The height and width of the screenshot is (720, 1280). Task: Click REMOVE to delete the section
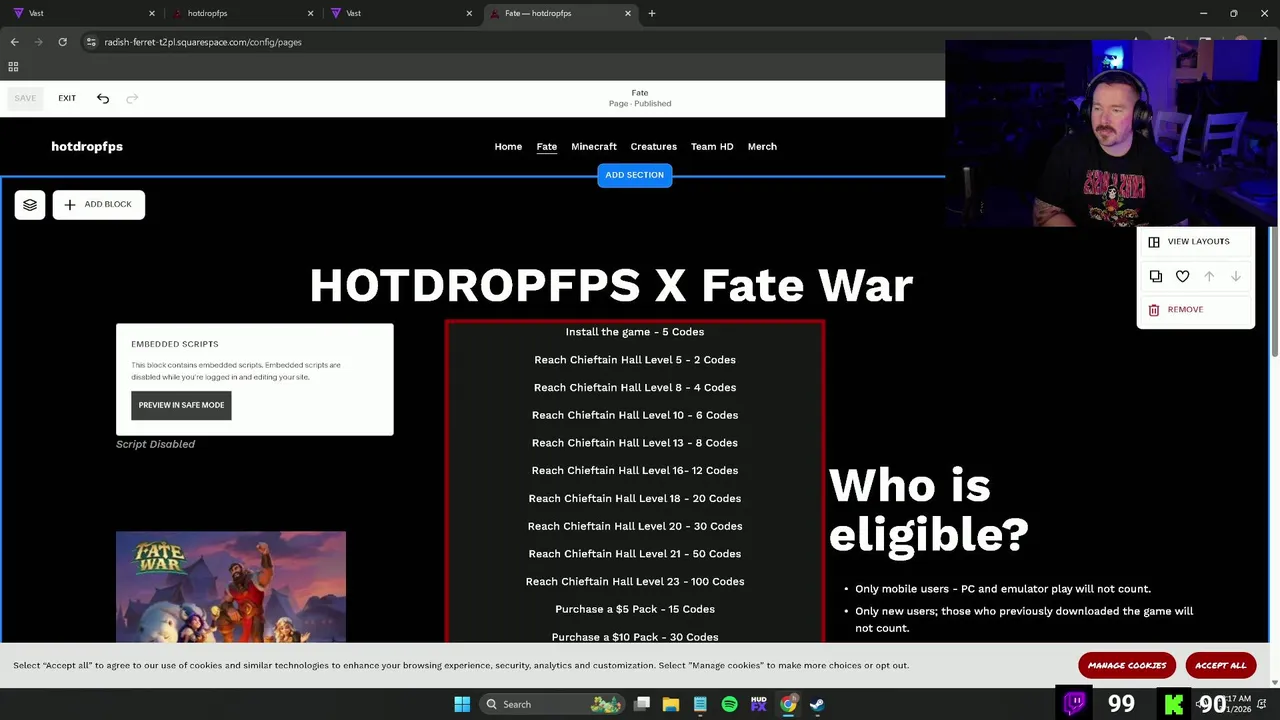coord(1176,310)
